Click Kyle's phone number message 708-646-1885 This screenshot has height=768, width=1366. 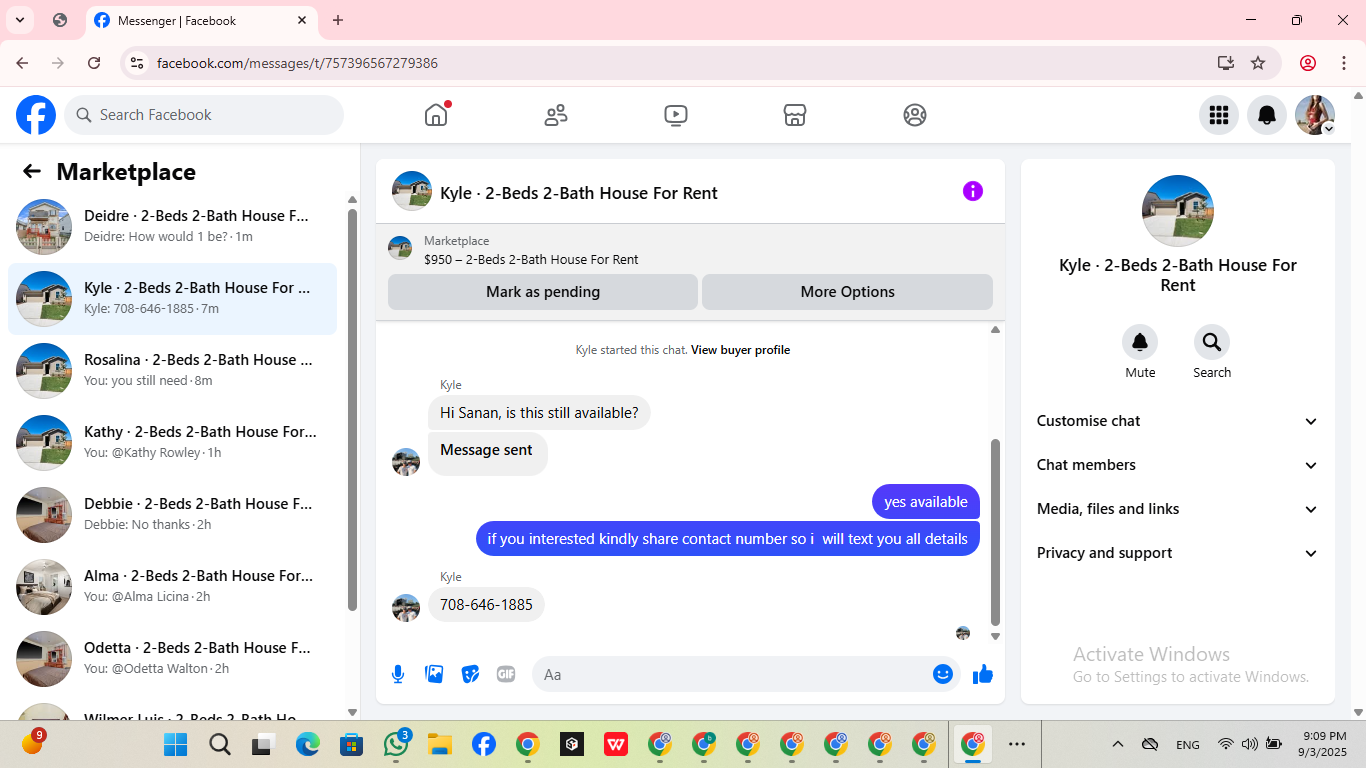coord(486,605)
